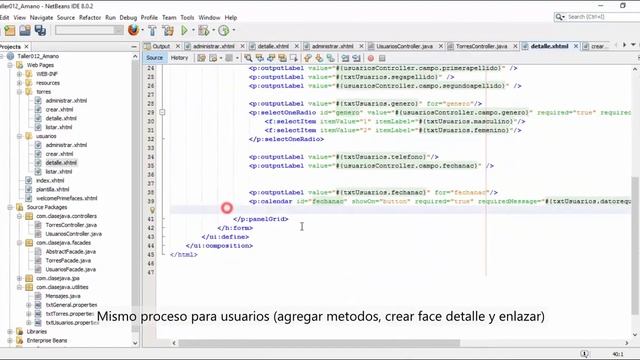The image size is (640, 360).
Task: Click the Debug Project toolbar icon
Action: pos(203,30)
